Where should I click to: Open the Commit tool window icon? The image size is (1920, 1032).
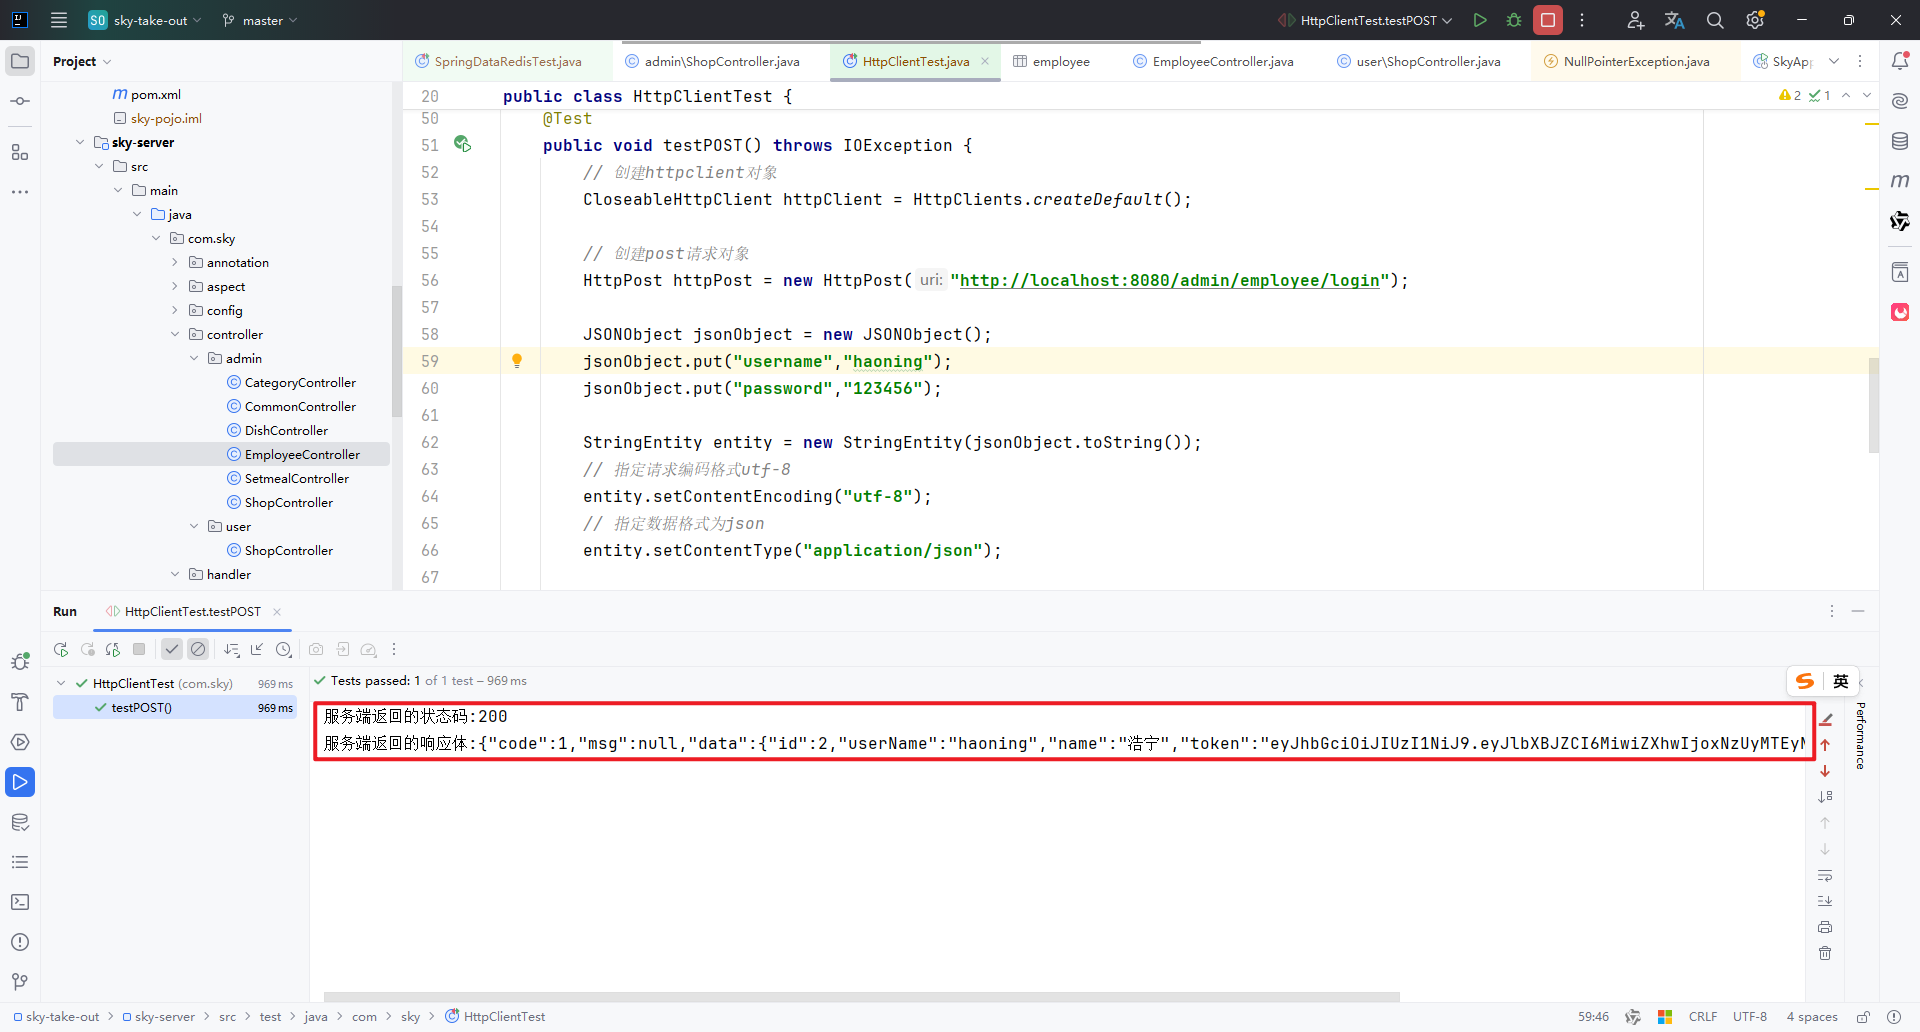[x=20, y=100]
